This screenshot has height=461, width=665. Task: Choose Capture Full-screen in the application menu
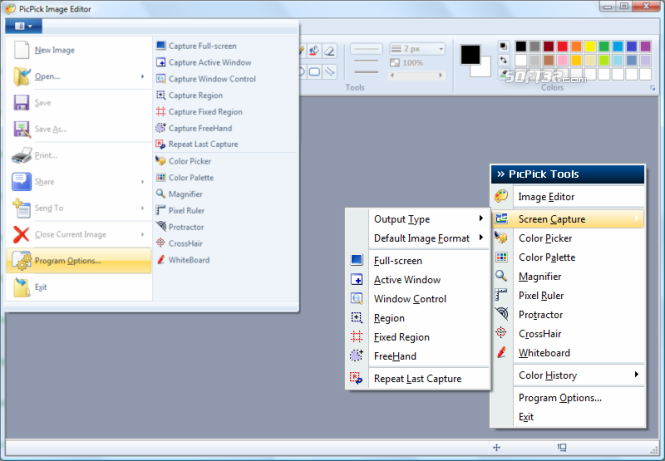click(x=225, y=46)
